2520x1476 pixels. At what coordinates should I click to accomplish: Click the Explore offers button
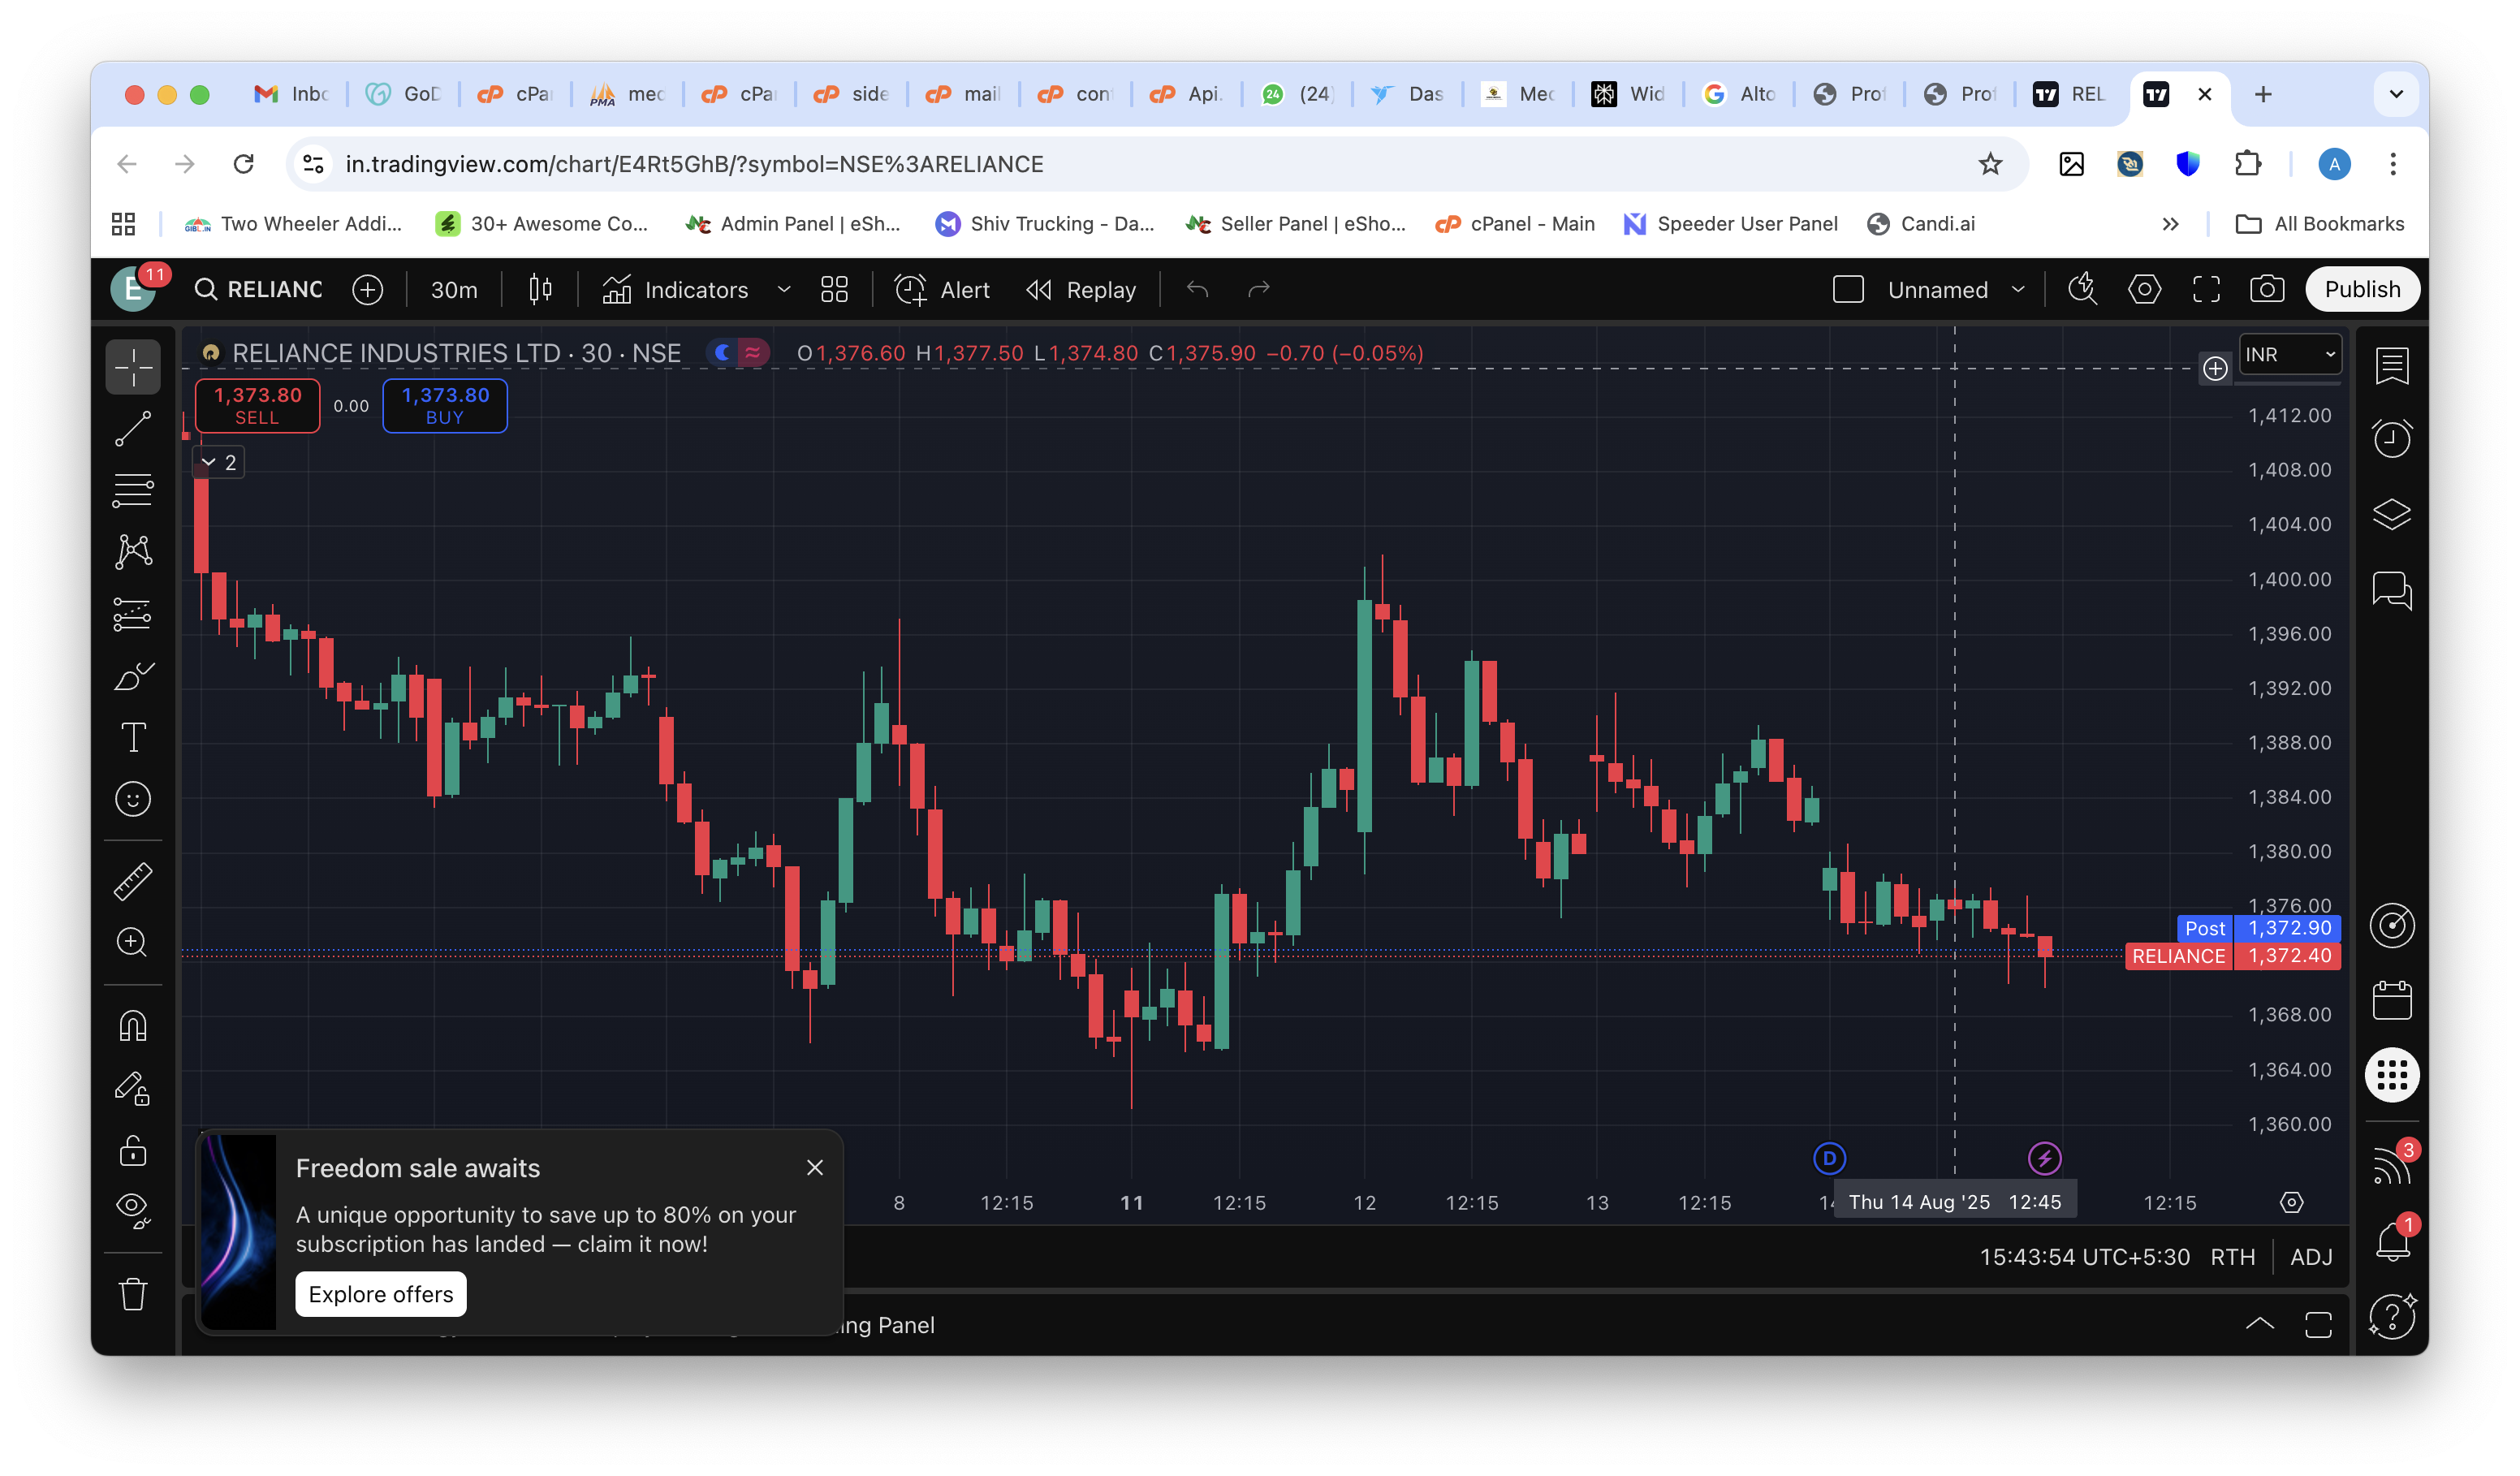(x=380, y=1294)
